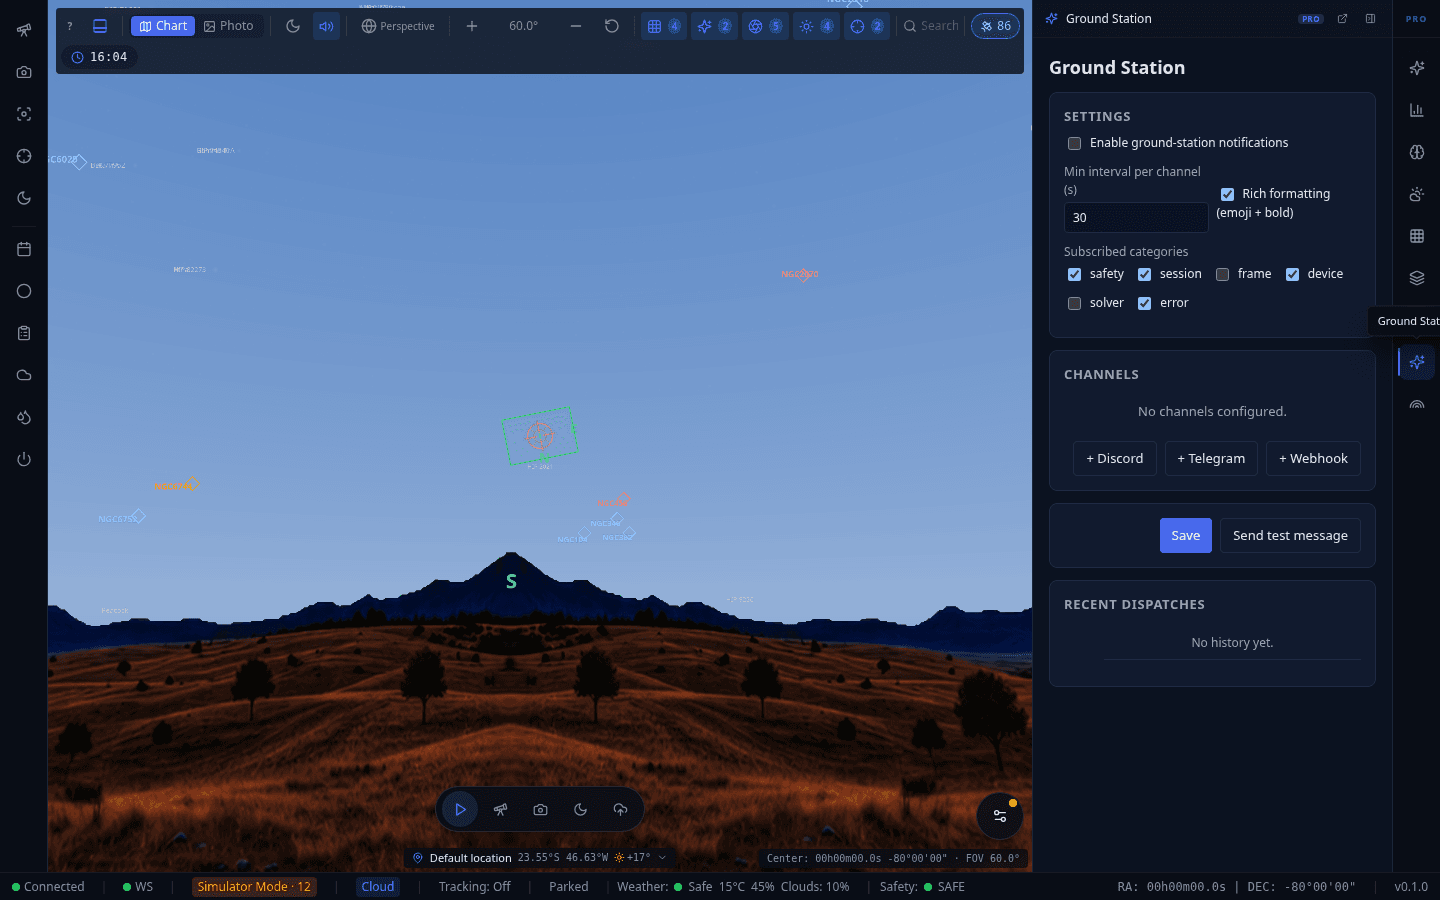Open the circle icon in left sidebar

point(24,291)
